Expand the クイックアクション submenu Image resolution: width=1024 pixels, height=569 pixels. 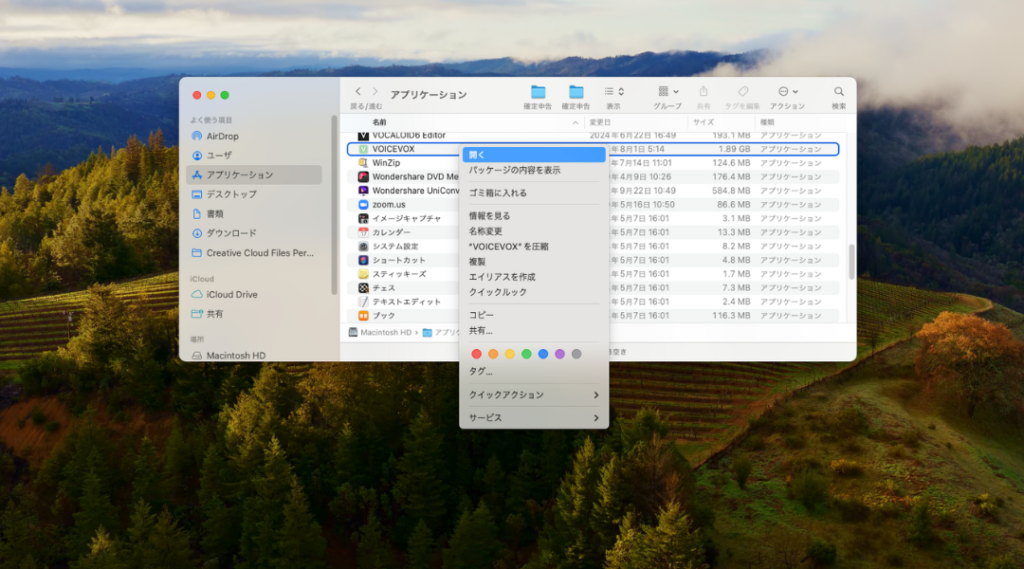point(533,395)
